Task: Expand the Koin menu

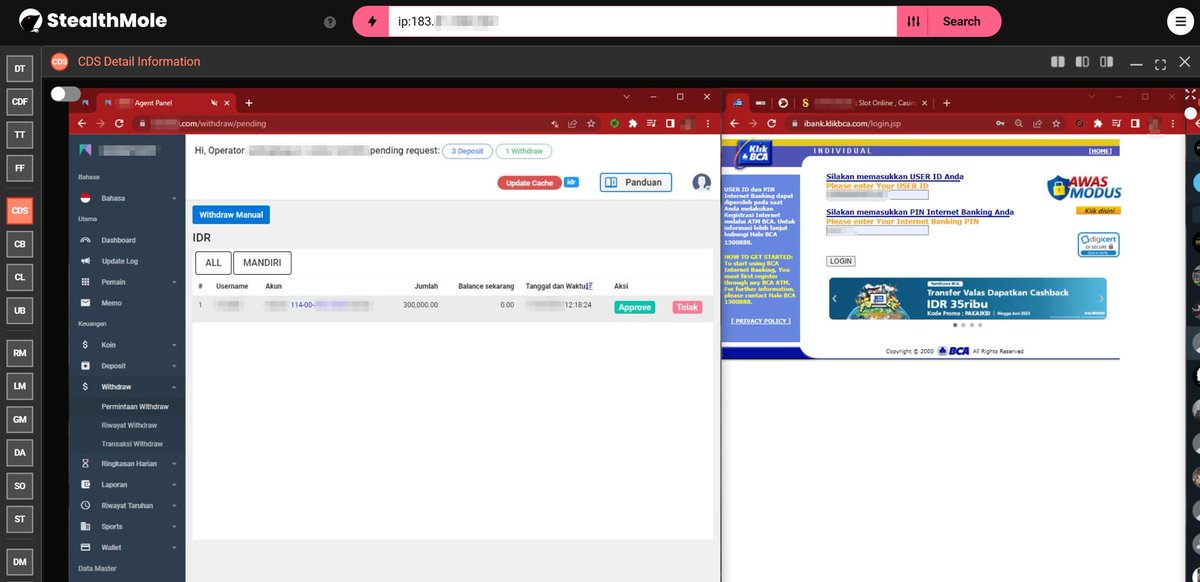Action: (127, 345)
